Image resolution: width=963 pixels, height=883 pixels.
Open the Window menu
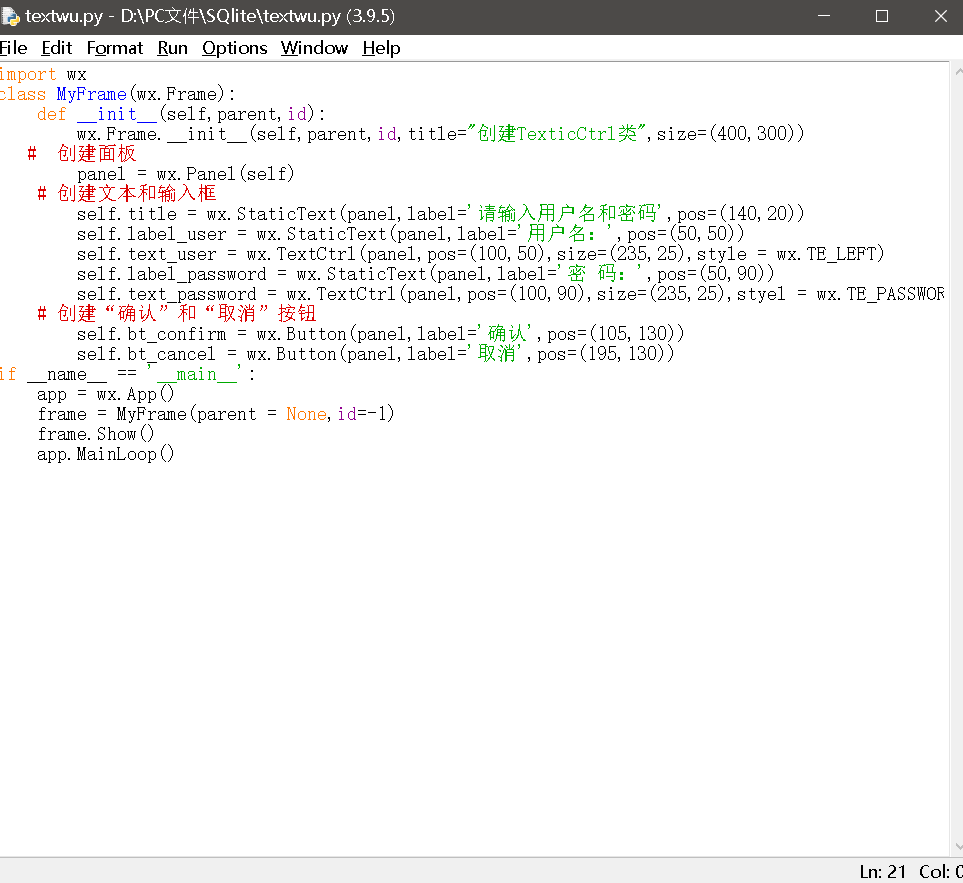[314, 48]
